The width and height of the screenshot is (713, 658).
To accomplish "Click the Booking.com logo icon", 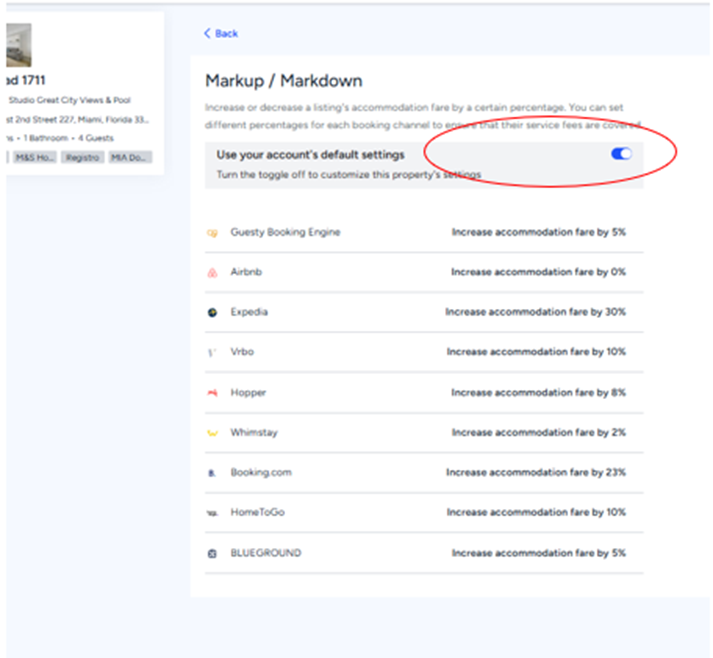I will [212, 473].
